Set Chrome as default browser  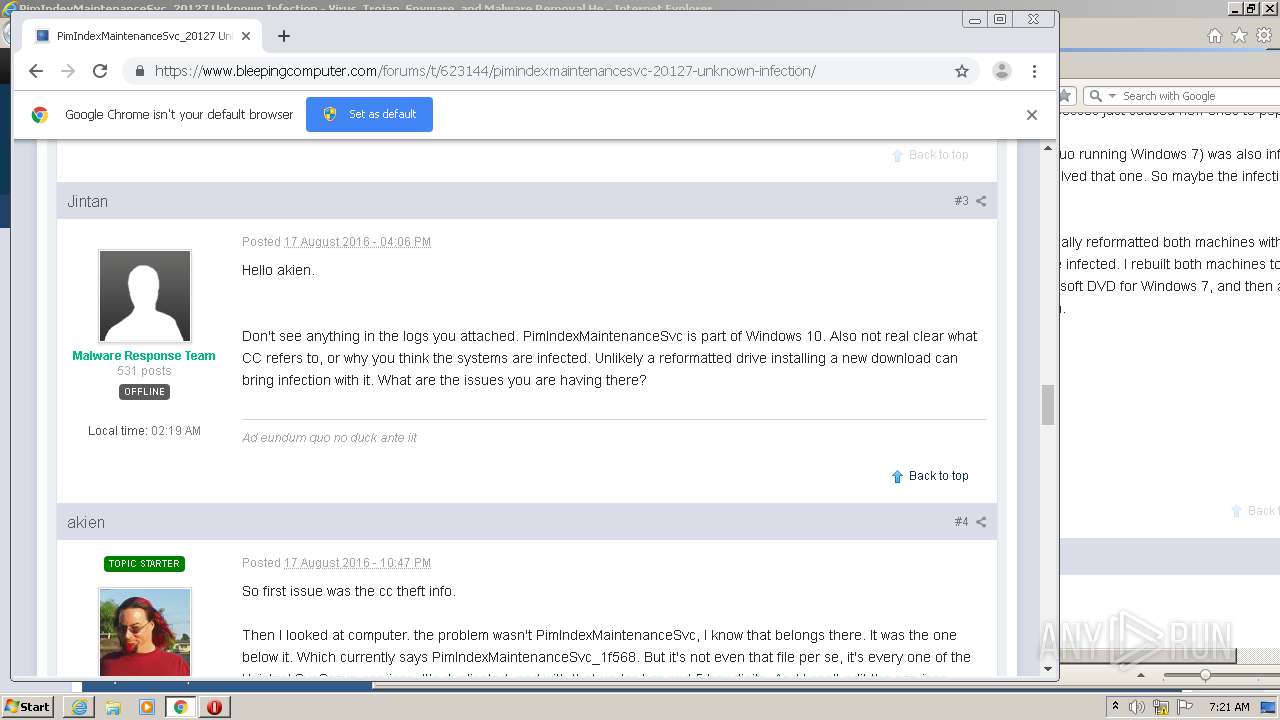click(369, 114)
